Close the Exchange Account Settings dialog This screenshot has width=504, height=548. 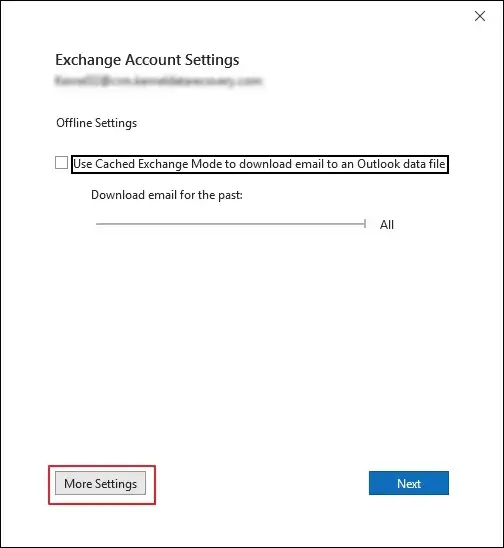(480, 16)
